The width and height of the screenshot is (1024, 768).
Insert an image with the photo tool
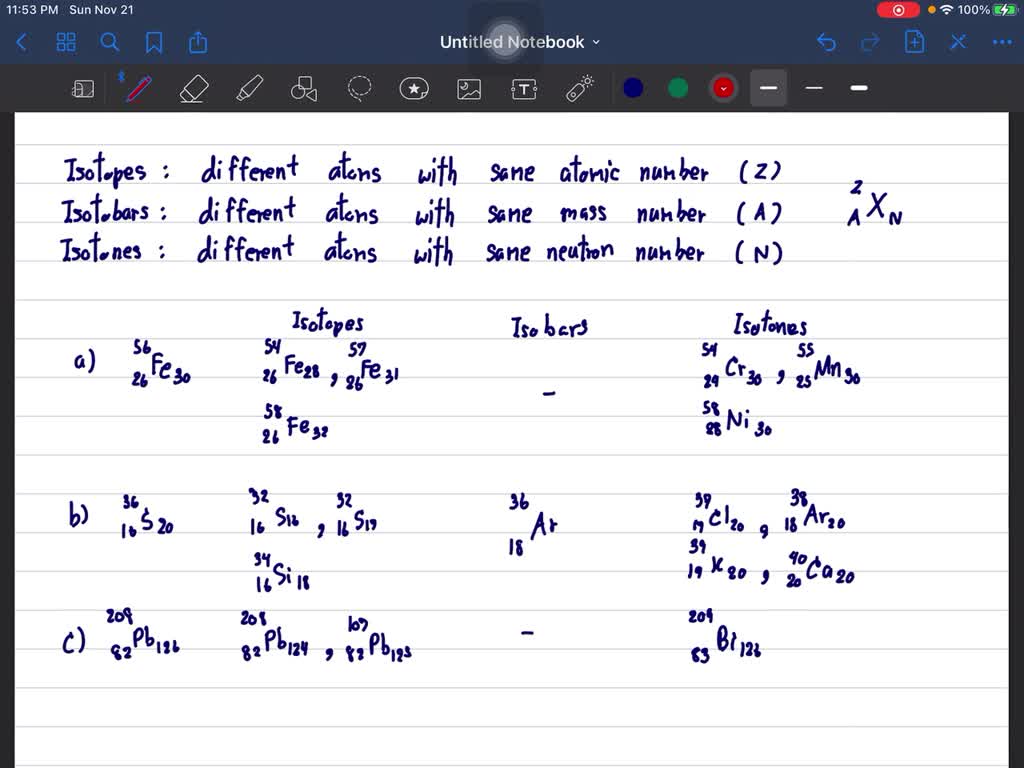469,88
